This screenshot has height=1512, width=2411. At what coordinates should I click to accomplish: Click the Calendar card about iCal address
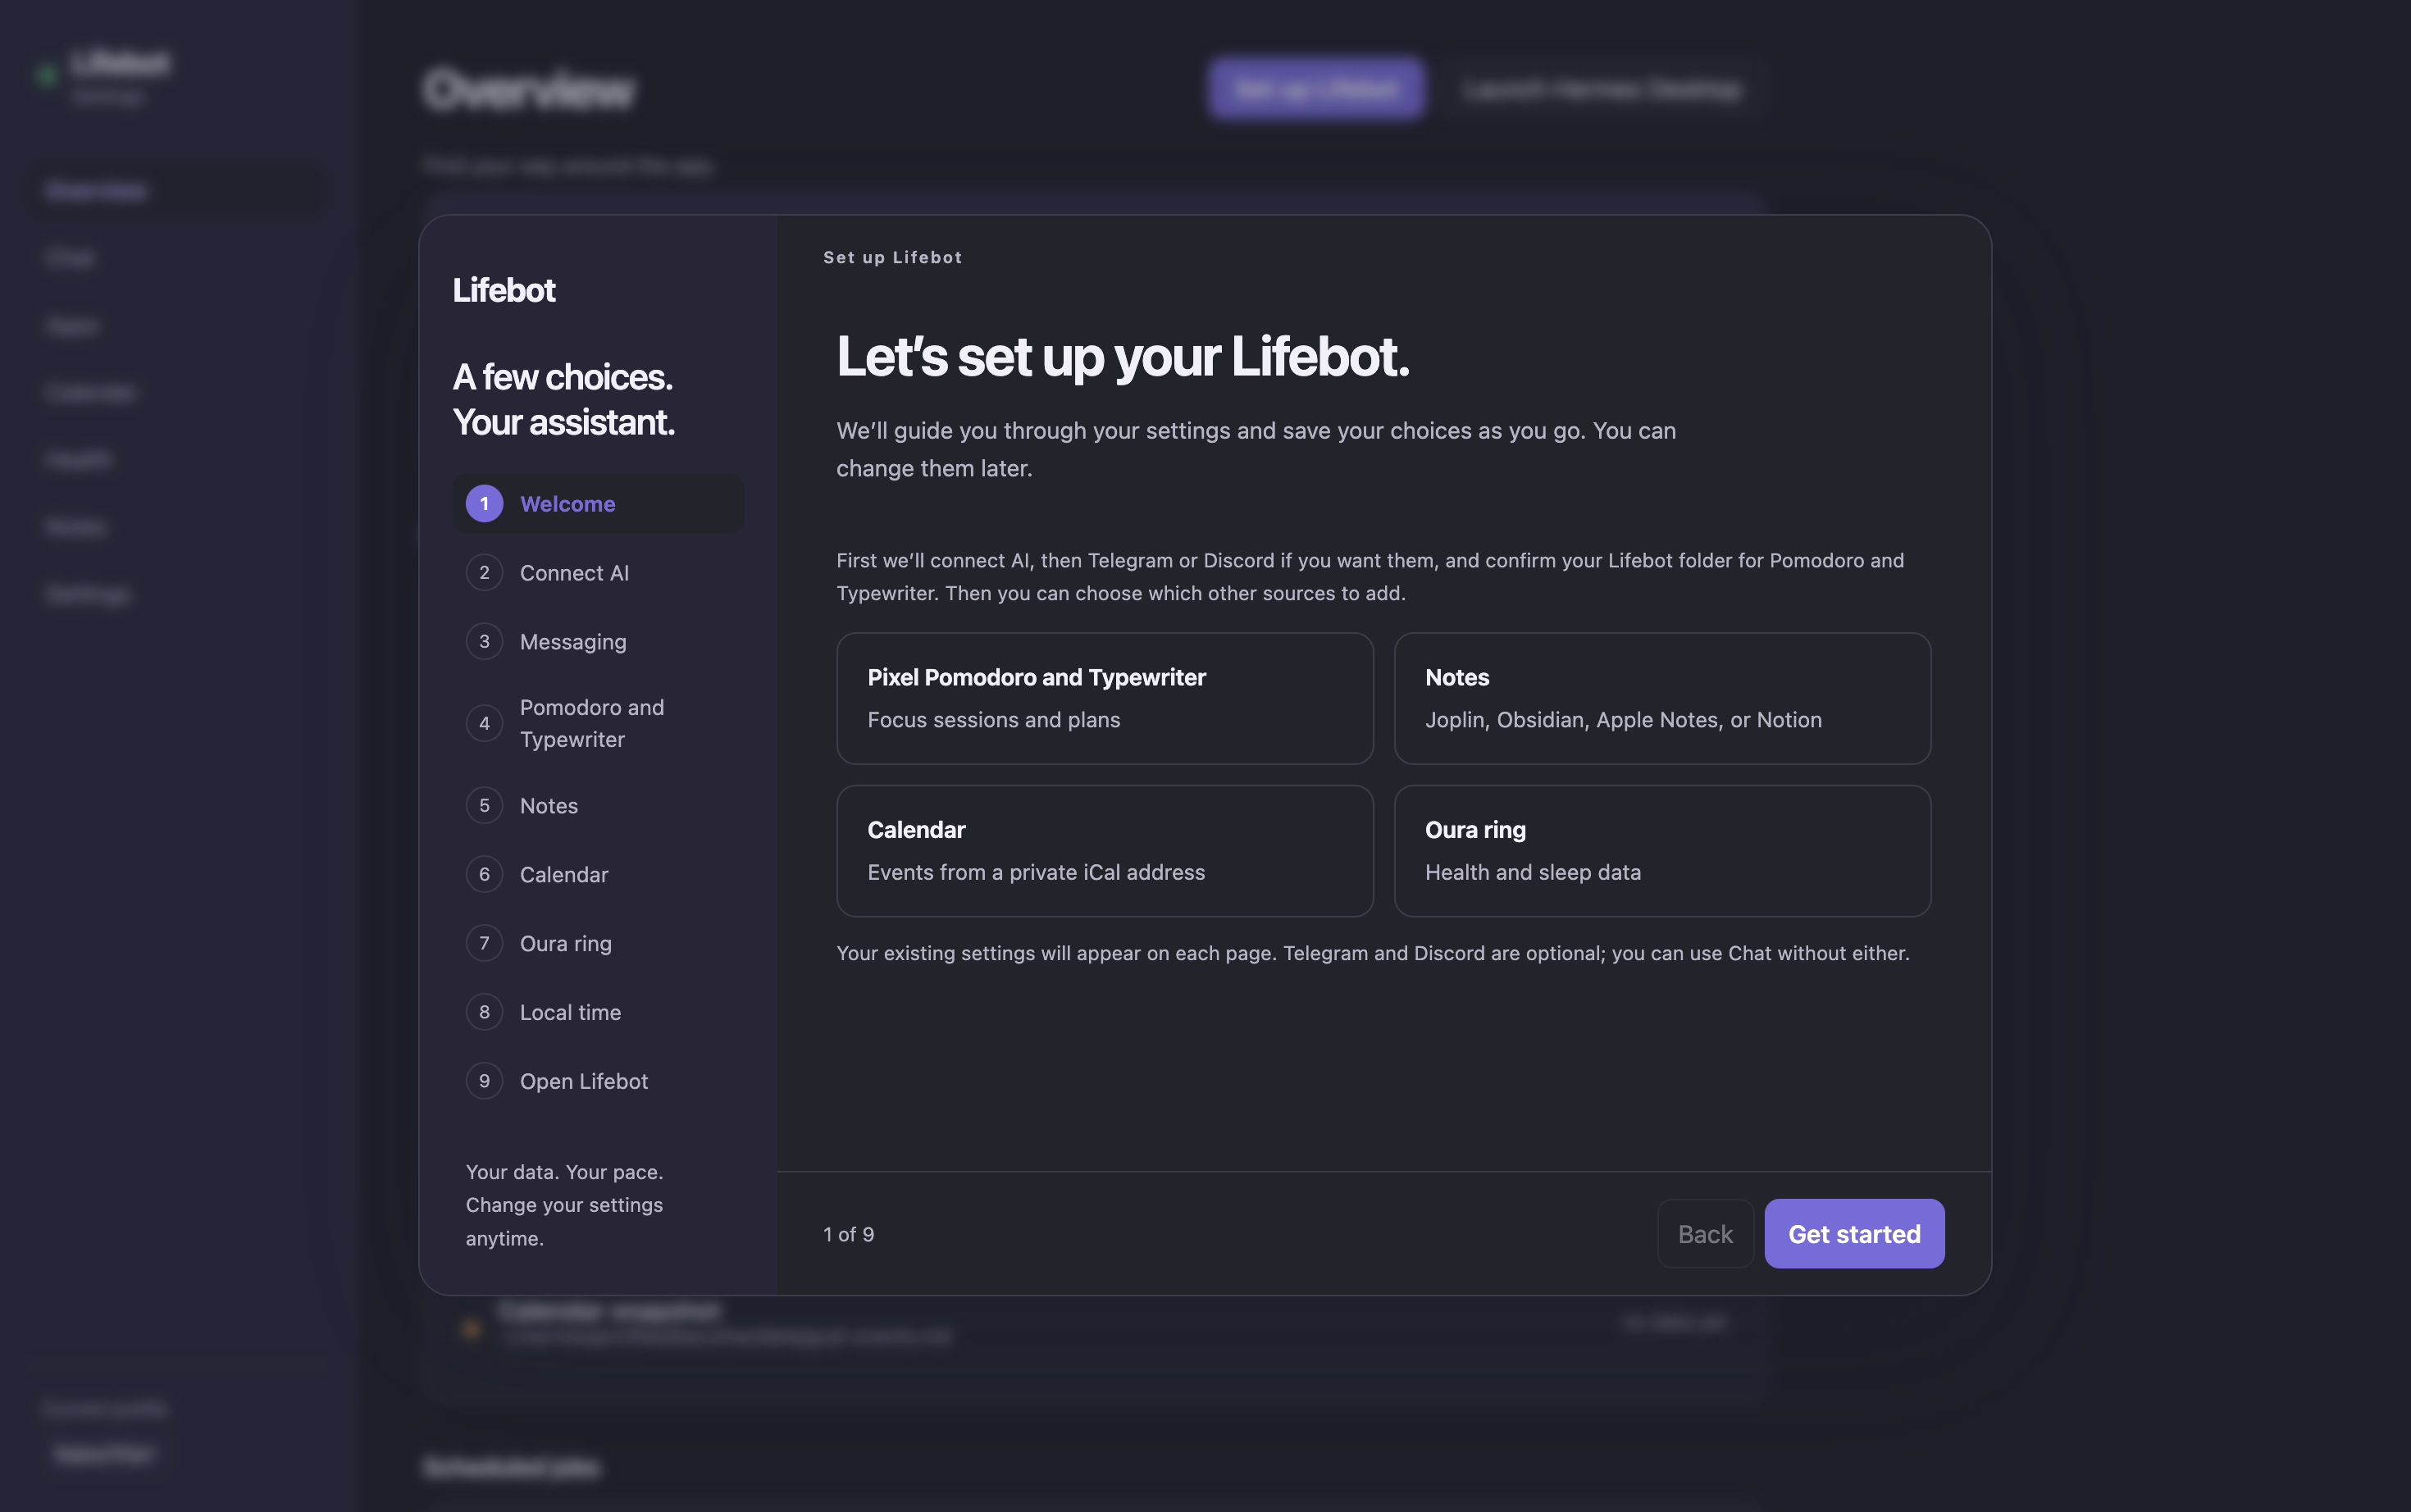tap(1105, 851)
